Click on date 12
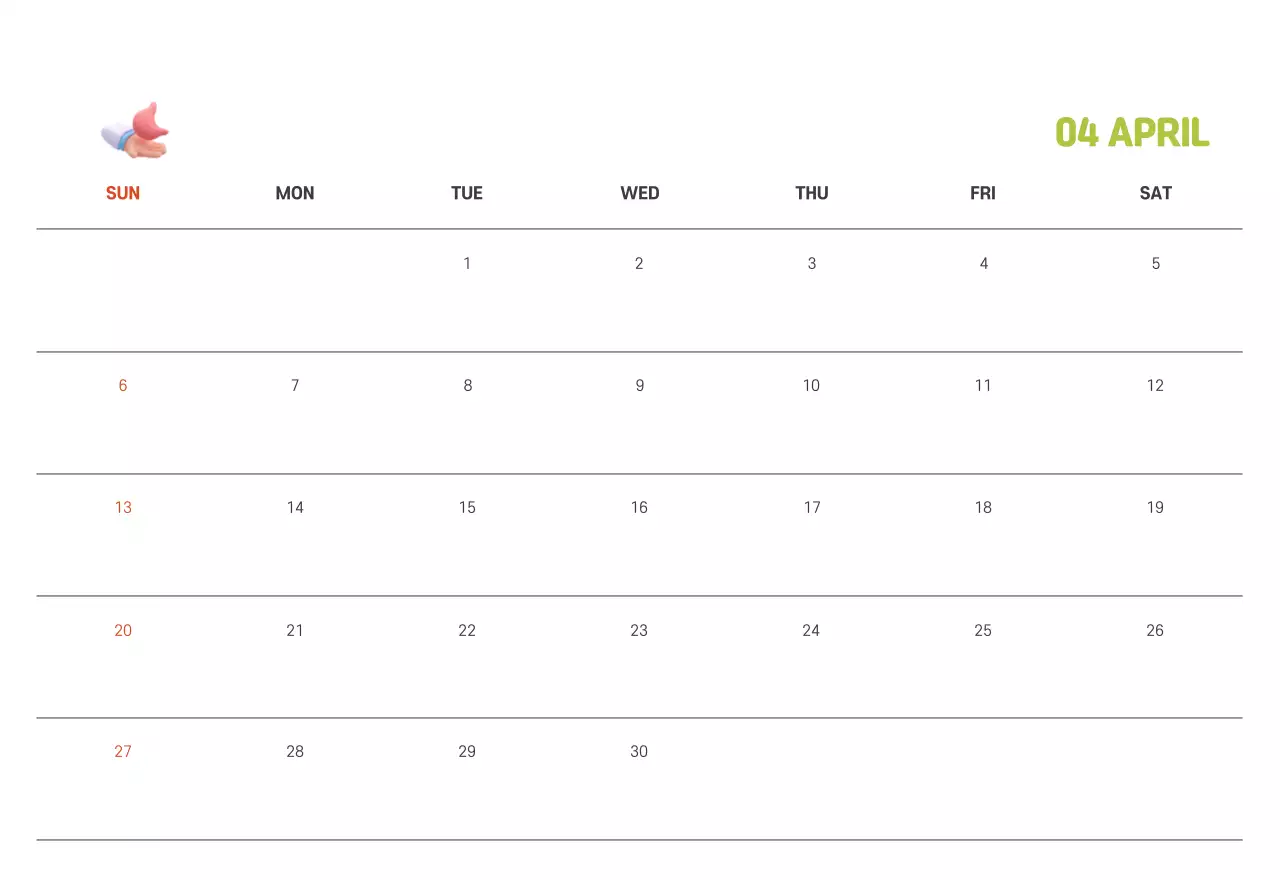This screenshot has width=1280, height=880. (1155, 386)
